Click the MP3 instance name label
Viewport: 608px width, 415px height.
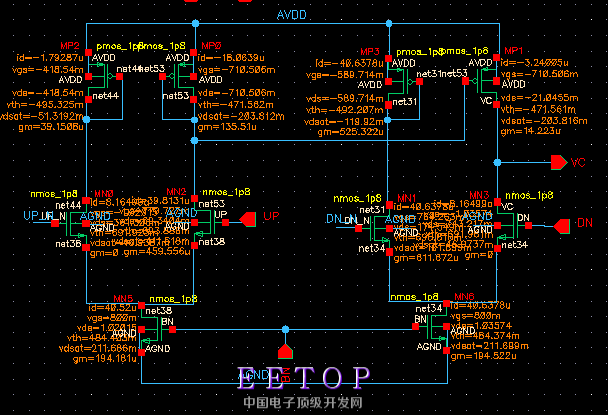click(x=370, y=52)
